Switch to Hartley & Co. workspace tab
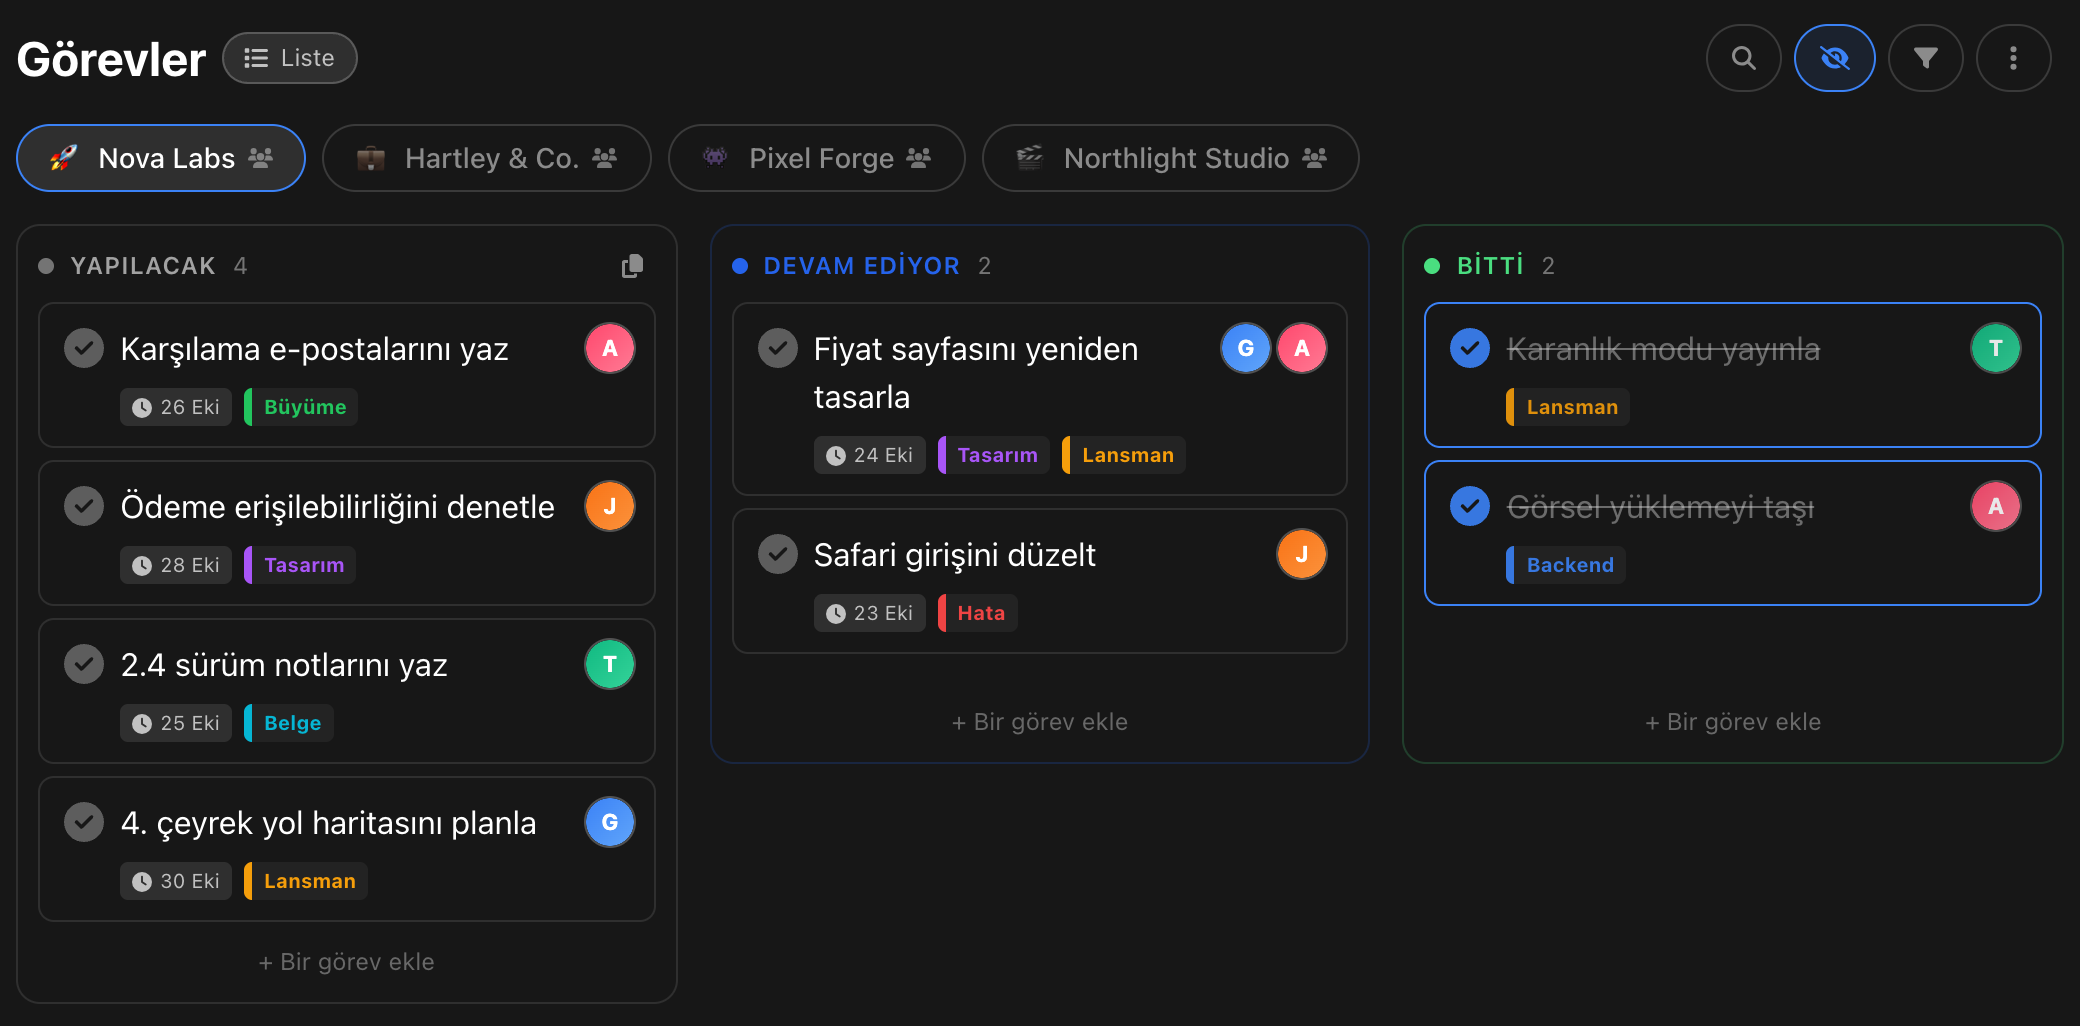The height and width of the screenshot is (1026, 2080). tap(487, 158)
